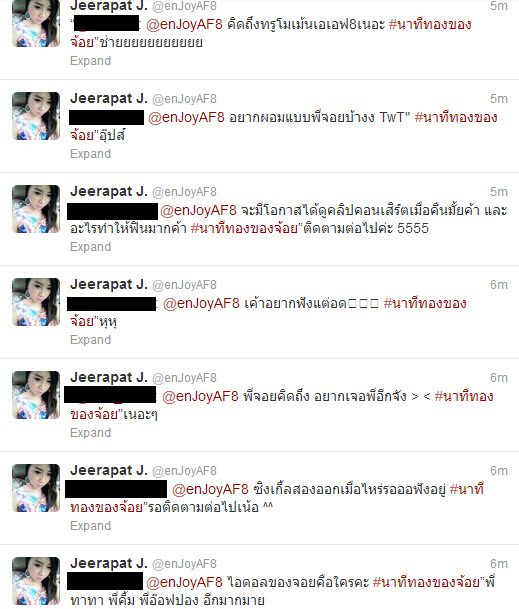Click red @enJoyAF8 mention in the top tweet
This screenshot has height=609, width=519.
pos(184,24)
